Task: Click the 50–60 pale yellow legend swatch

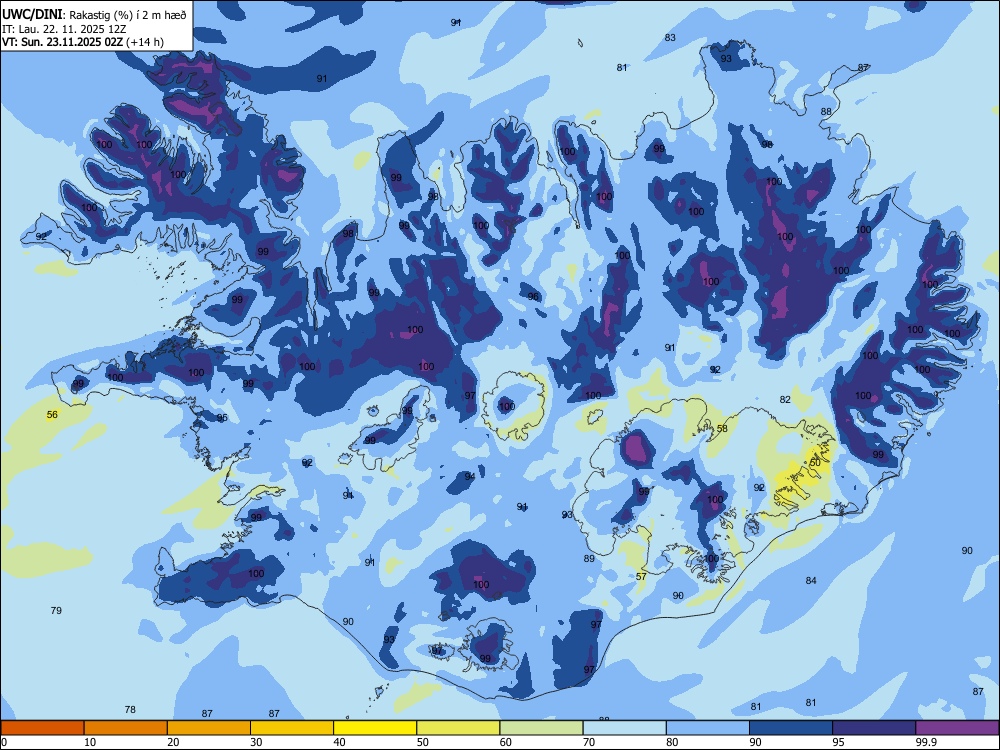Action: (458, 728)
